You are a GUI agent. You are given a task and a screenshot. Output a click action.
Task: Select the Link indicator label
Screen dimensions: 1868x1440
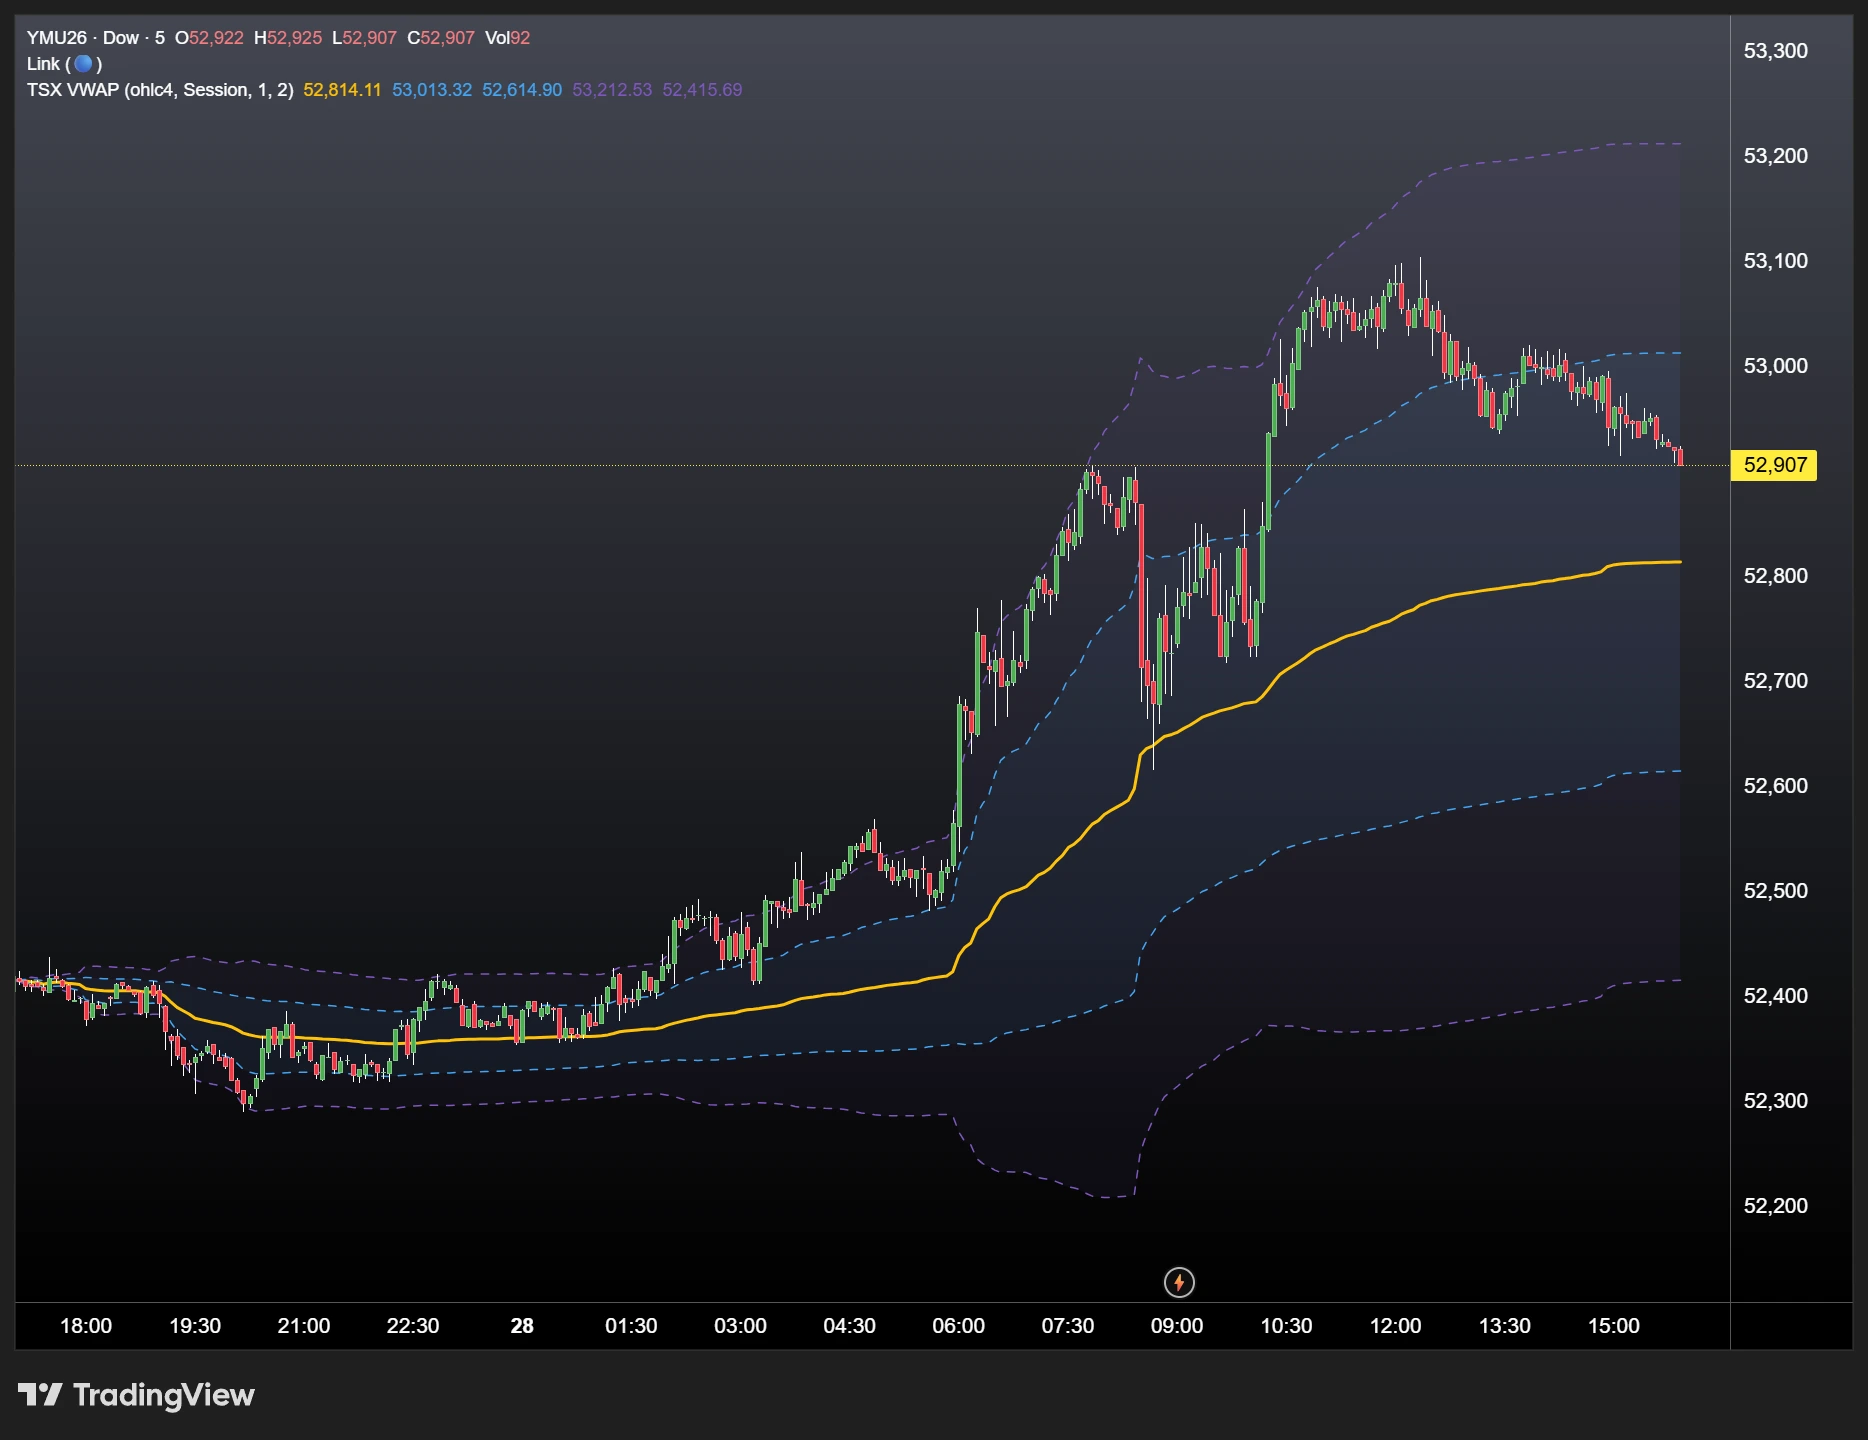(43, 64)
